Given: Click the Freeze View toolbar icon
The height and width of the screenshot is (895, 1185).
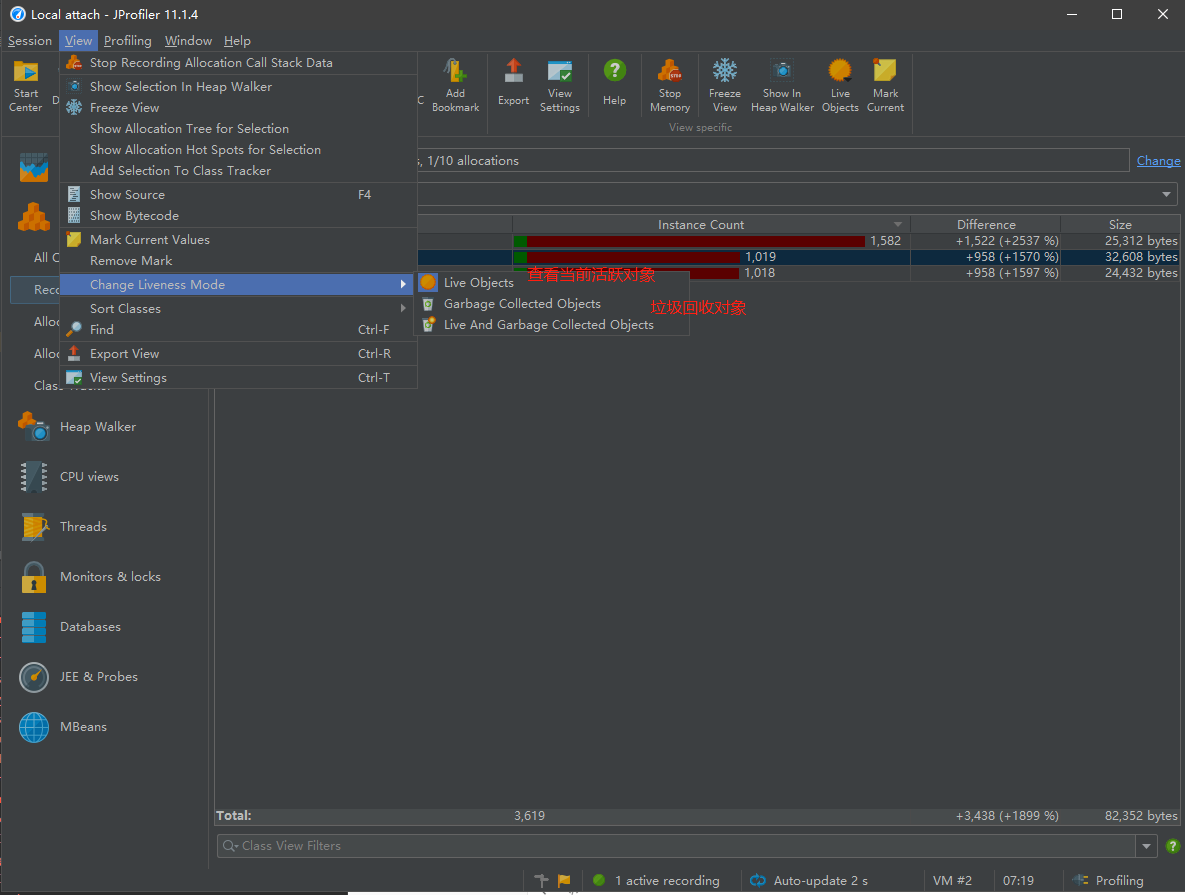Looking at the screenshot, I should pyautogui.click(x=724, y=85).
